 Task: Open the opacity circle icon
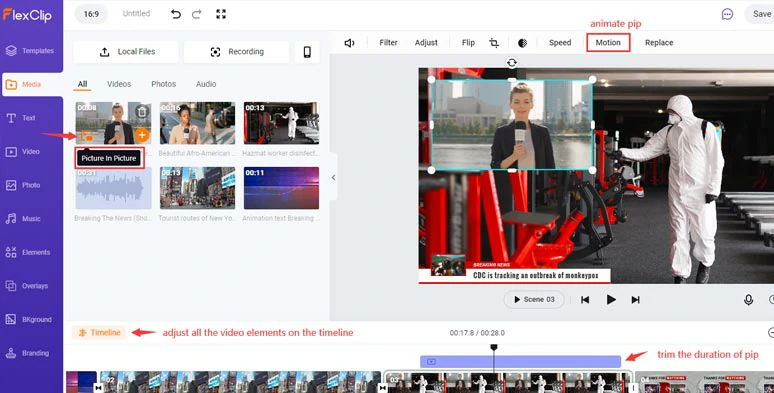(522, 43)
